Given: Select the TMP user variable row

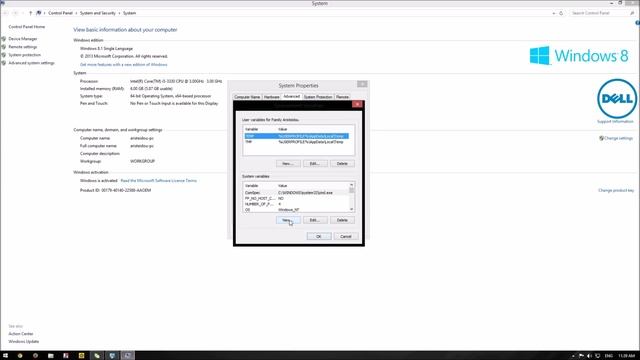Looking at the screenshot, I should [x=296, y=142].
